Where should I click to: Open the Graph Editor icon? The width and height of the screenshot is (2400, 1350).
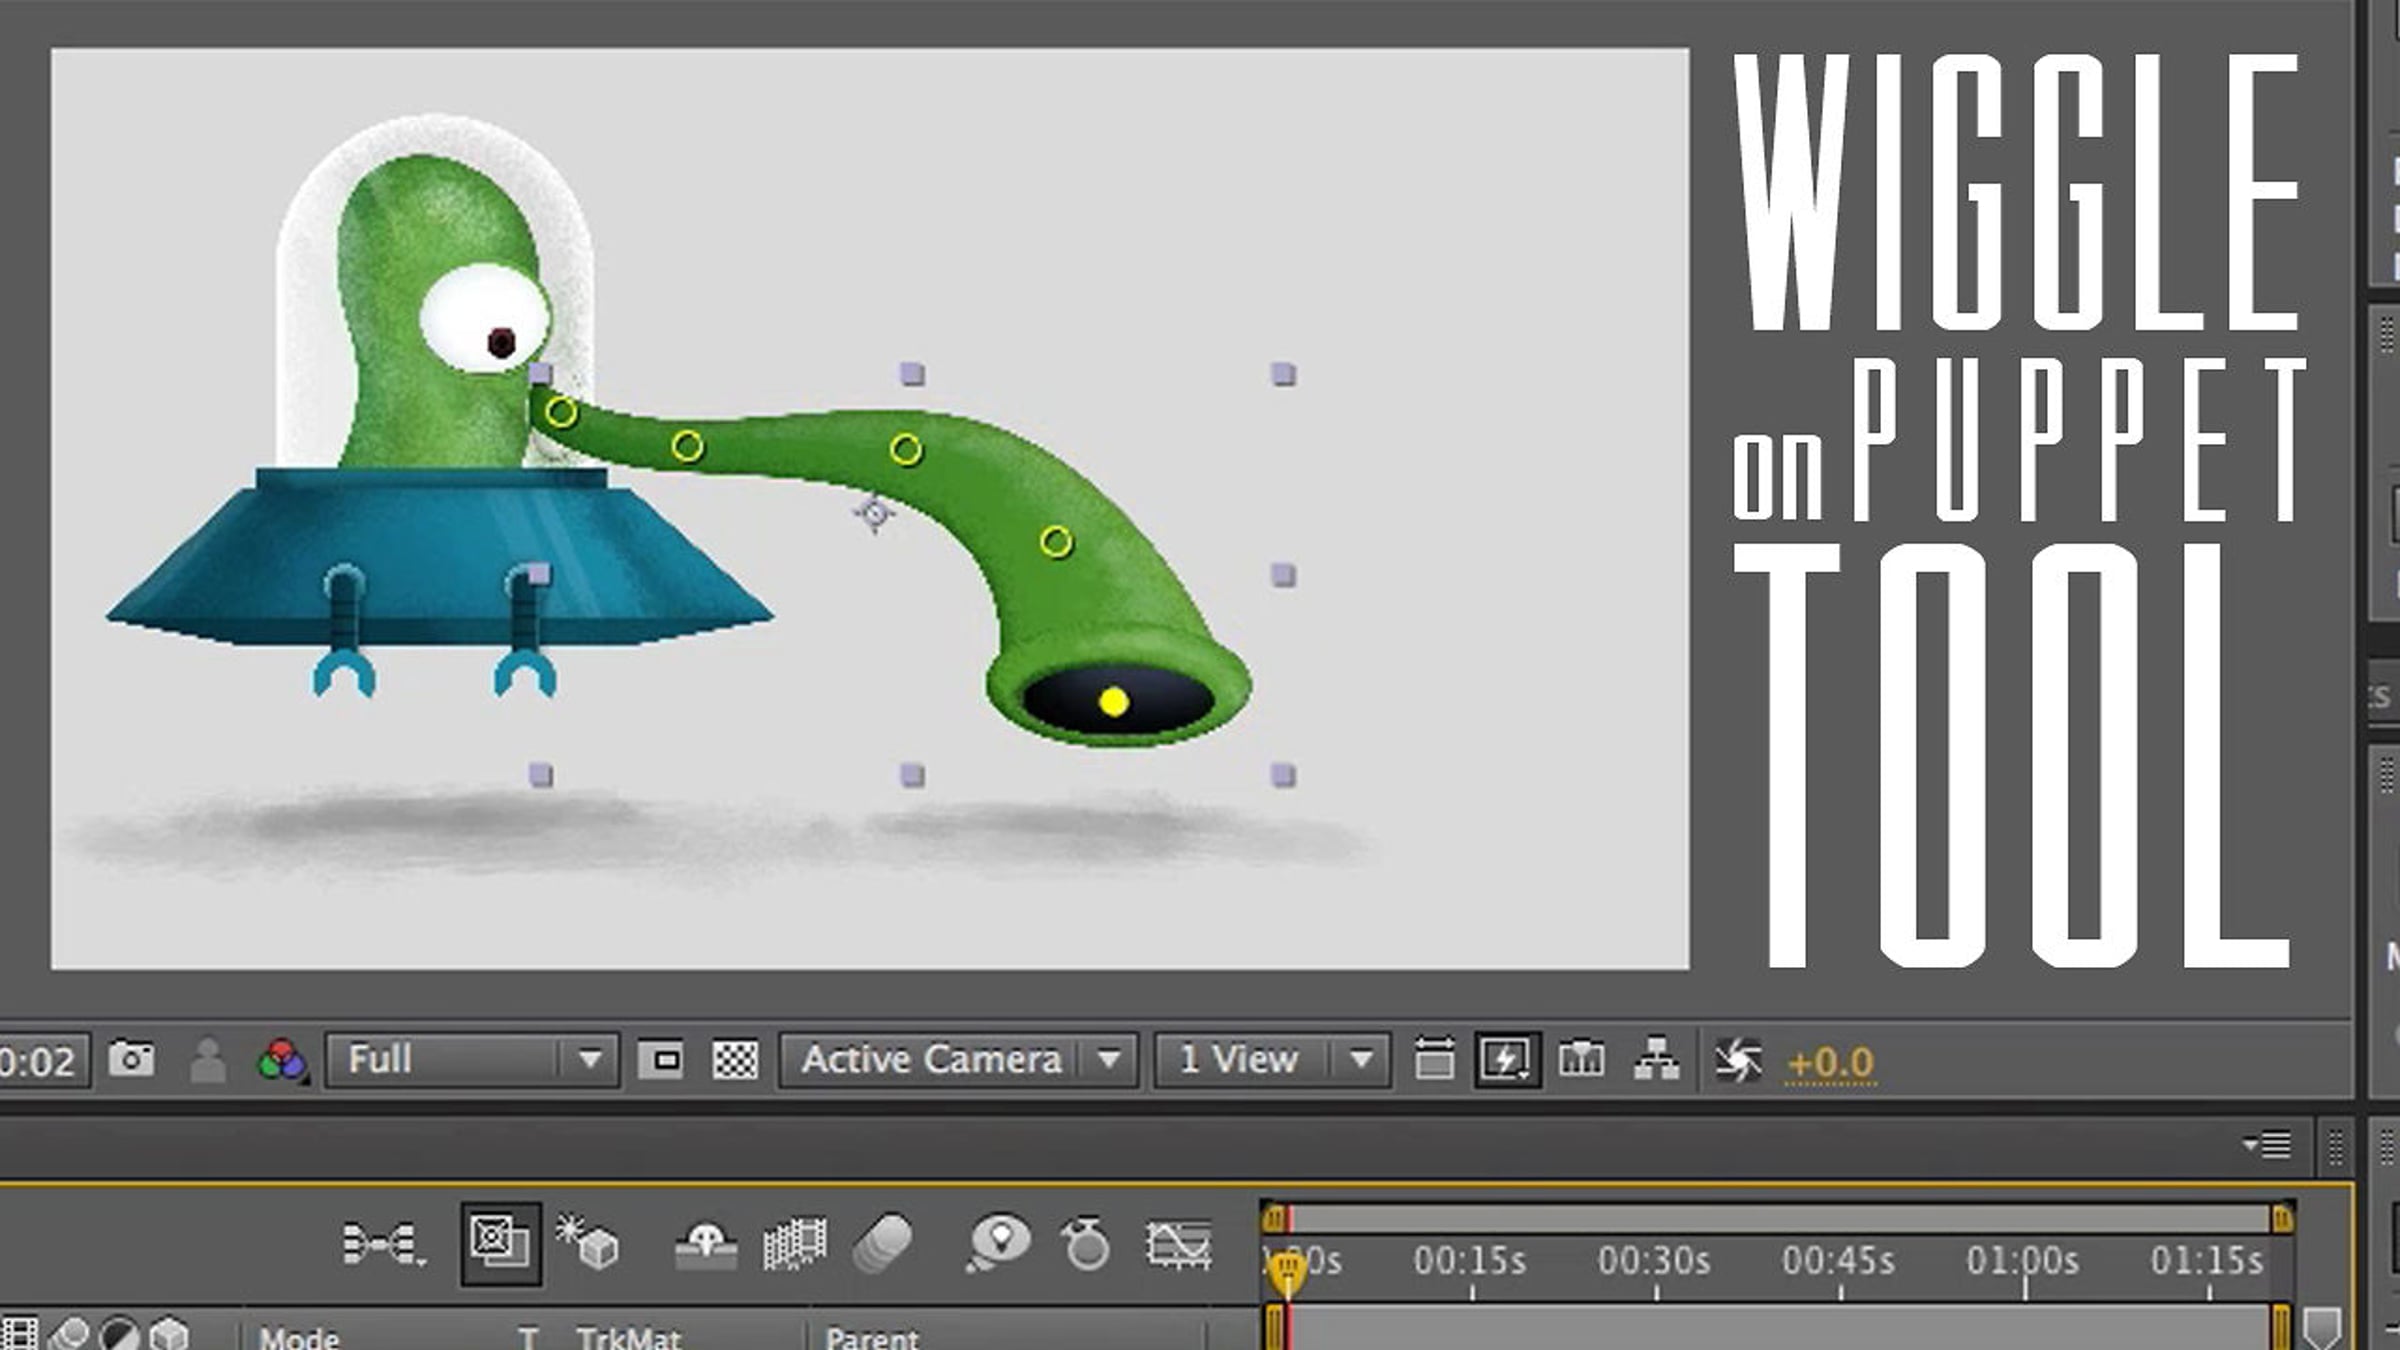pos(1178,1244)
